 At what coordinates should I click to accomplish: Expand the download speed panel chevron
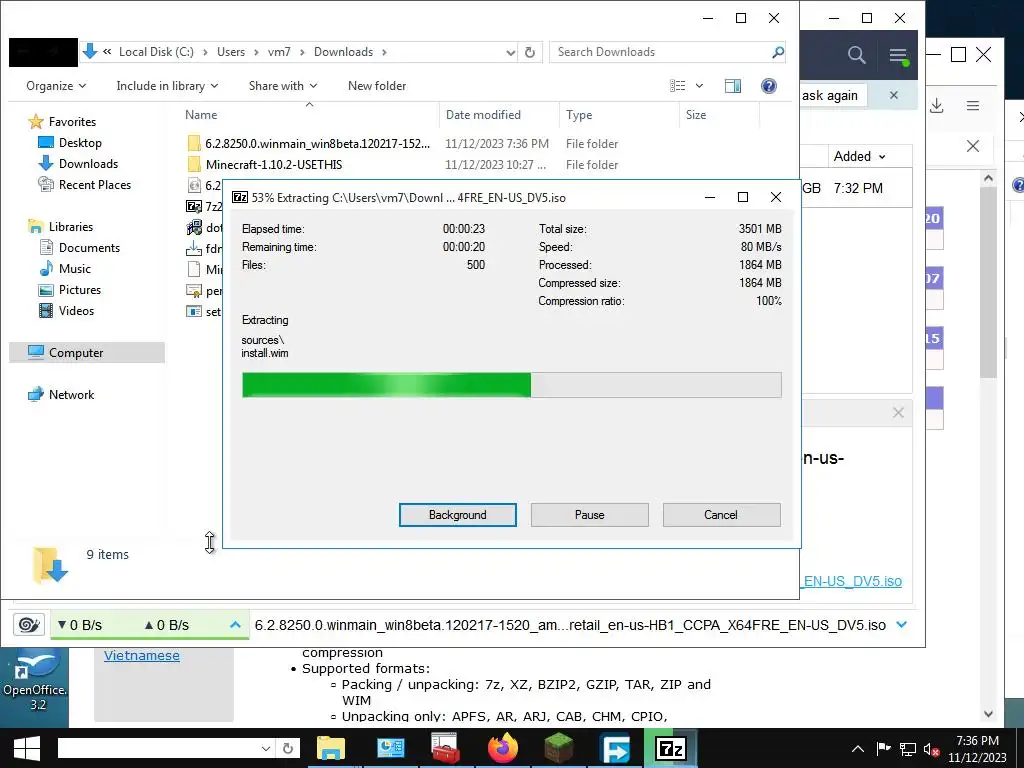tap(235, 625)
